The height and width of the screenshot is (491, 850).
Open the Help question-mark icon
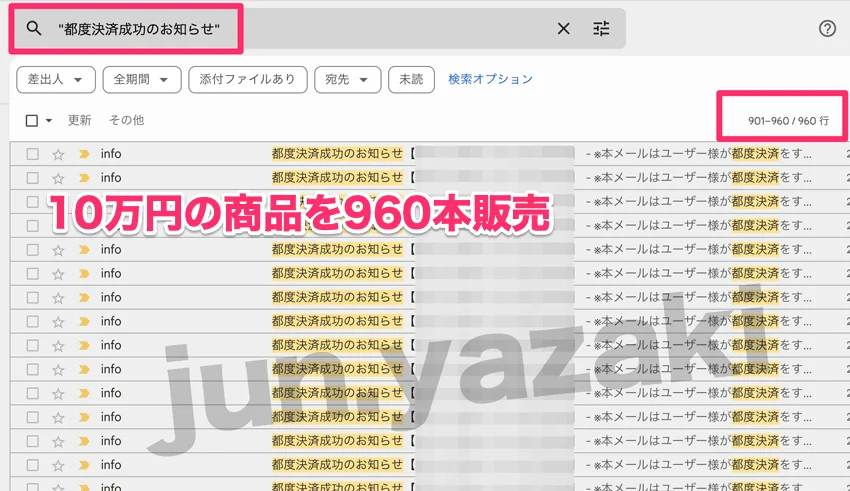[x=827, y=28]
